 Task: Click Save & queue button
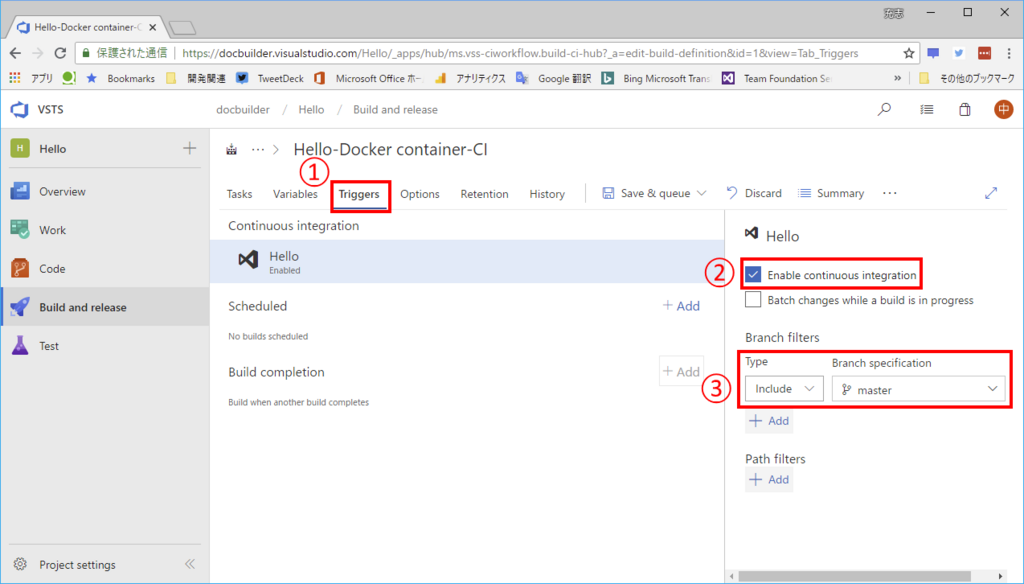pyautogui.click(x=646, y=193)
